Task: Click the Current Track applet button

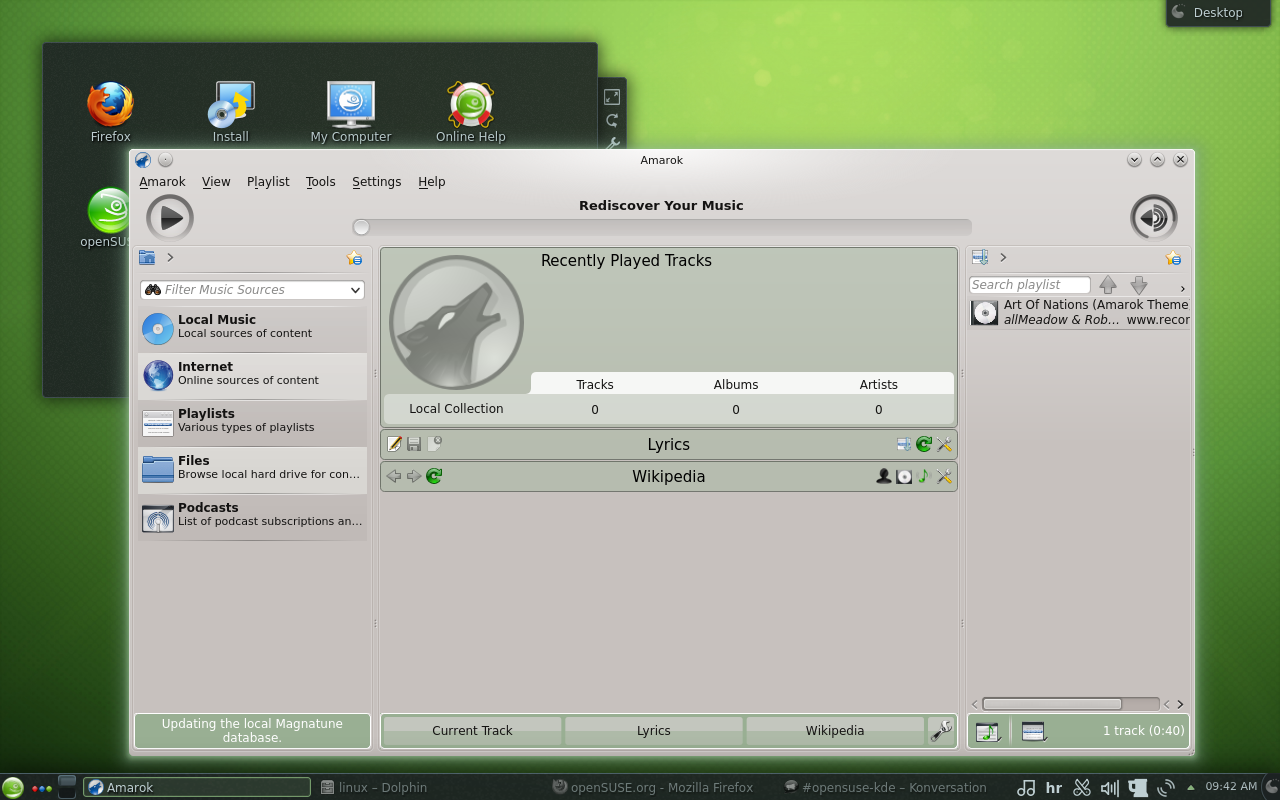Action: (x=472, y=731)
